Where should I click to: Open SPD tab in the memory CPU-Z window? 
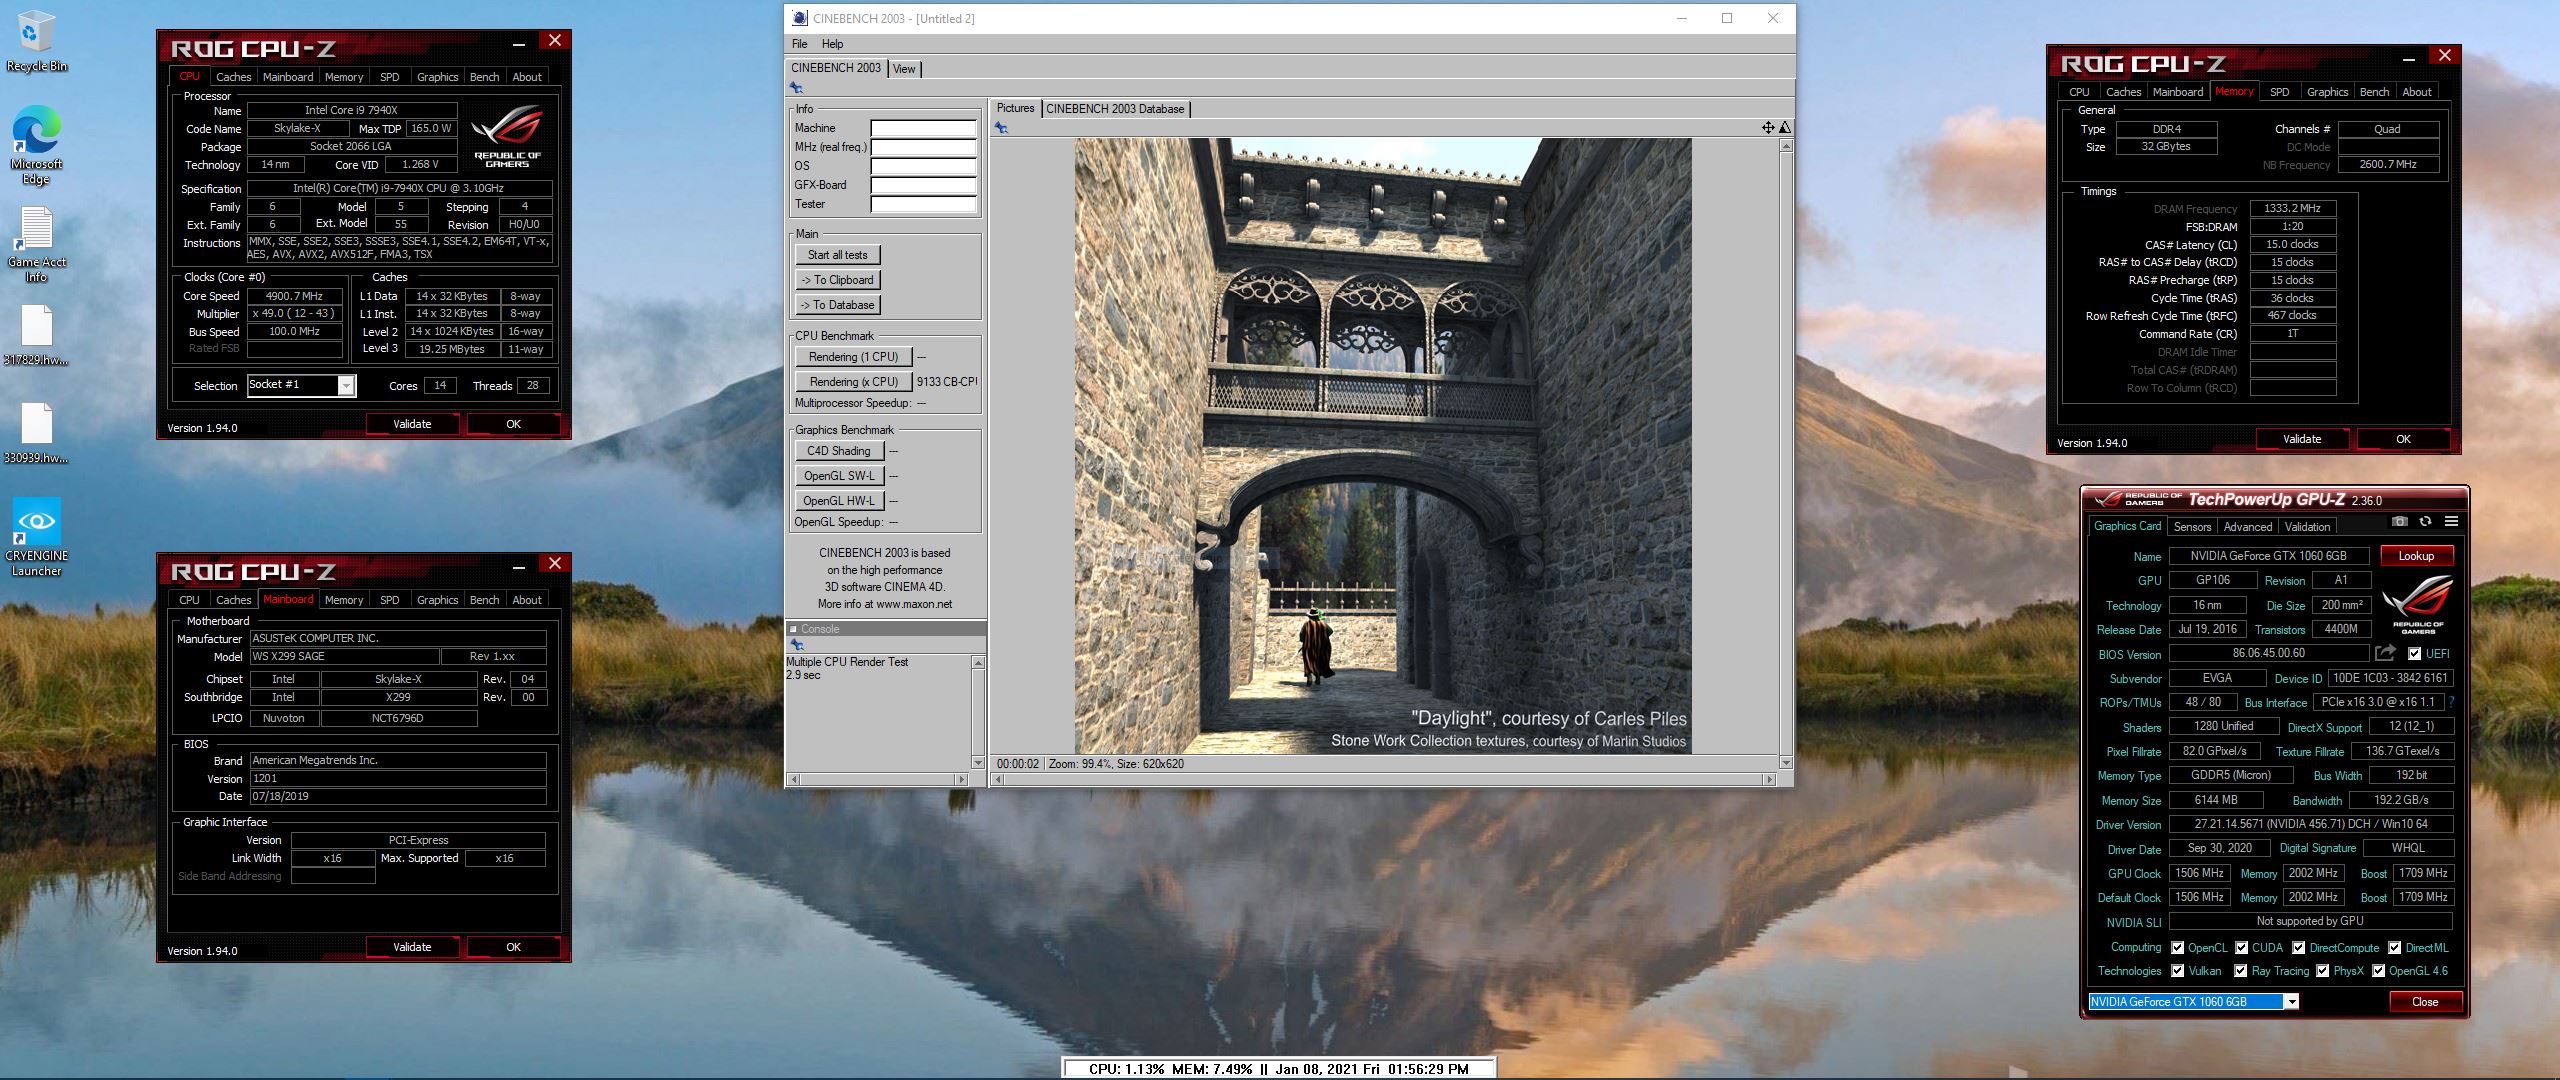point(2279,92)
